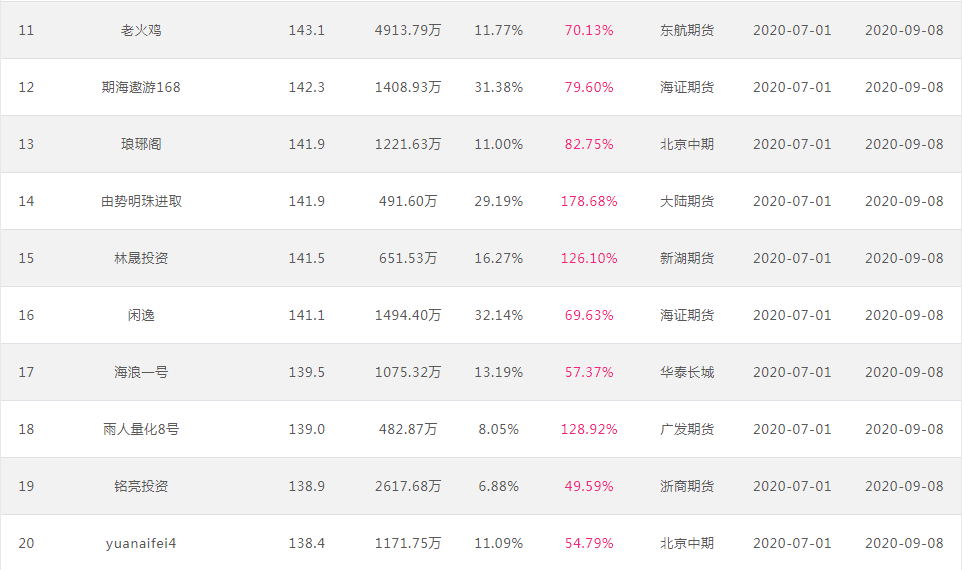Select the 雨人量化8号 account name

[x=140, y=429]
